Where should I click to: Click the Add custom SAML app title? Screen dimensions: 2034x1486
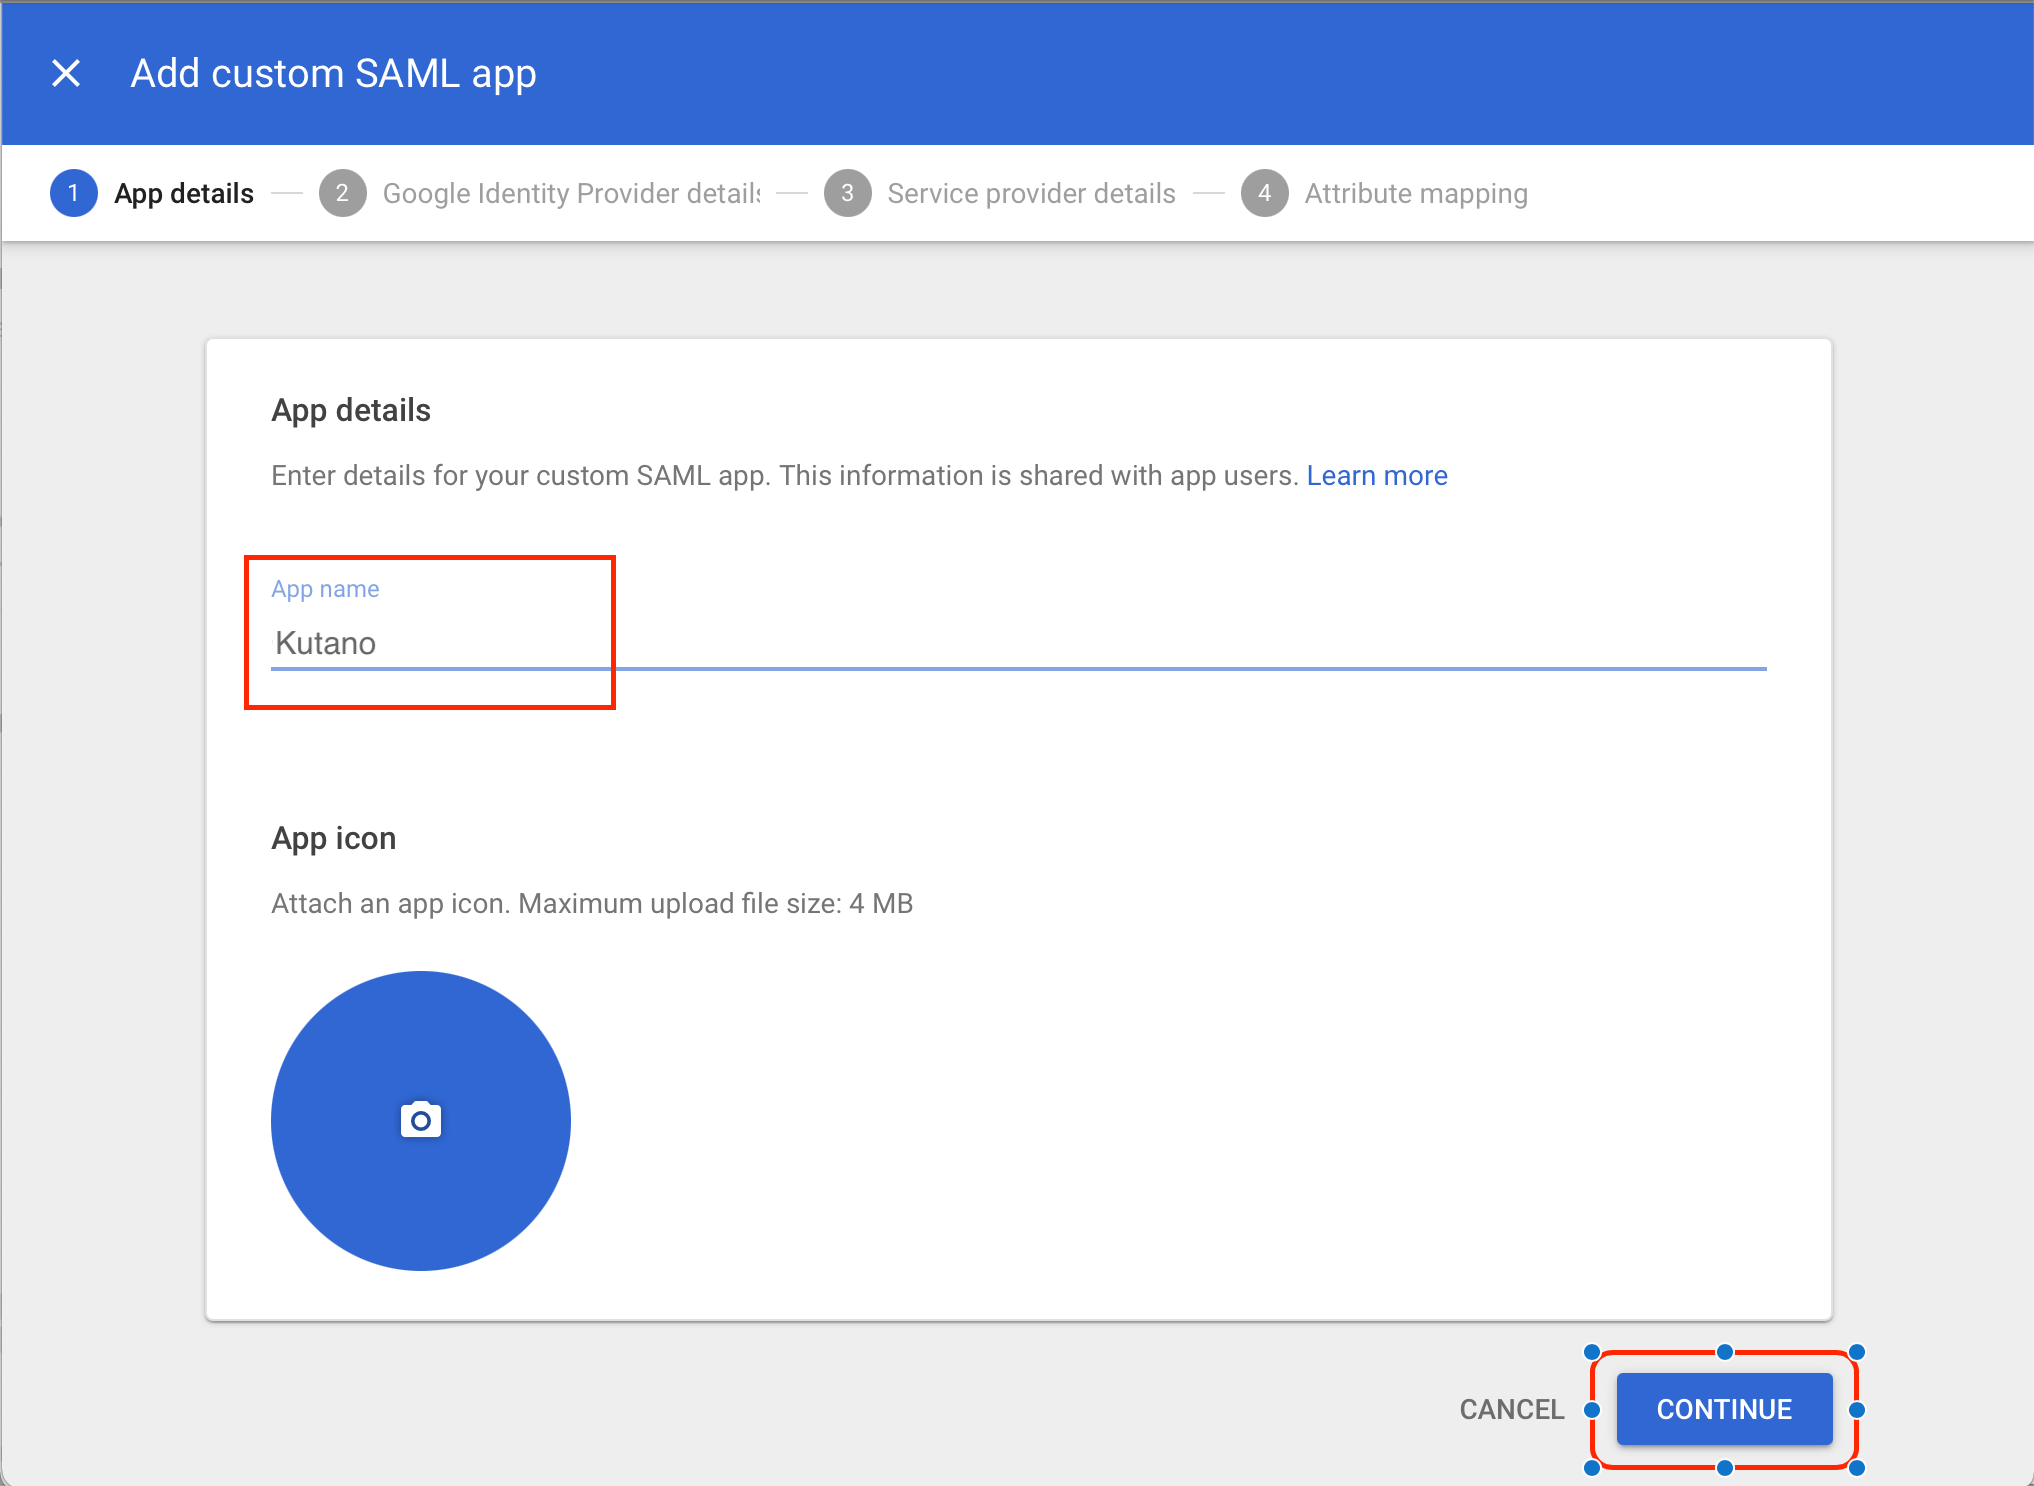(334, 74)
